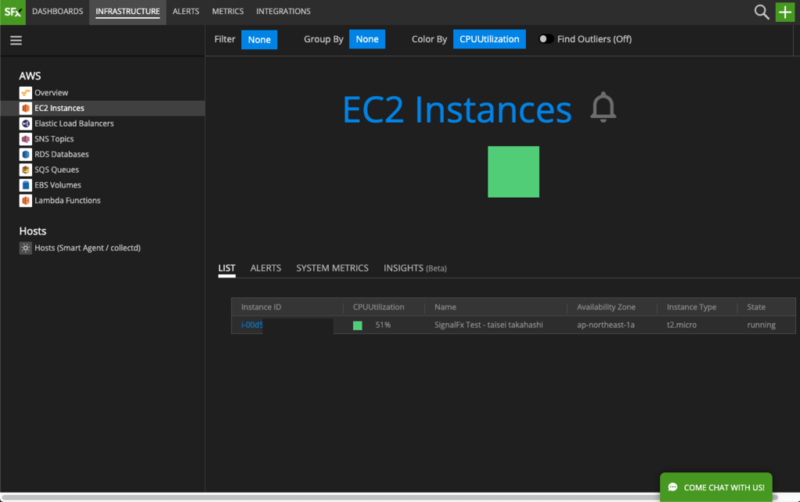Click the EBS Volumes icon
800x502 pixels.
[x=26, y=185]
